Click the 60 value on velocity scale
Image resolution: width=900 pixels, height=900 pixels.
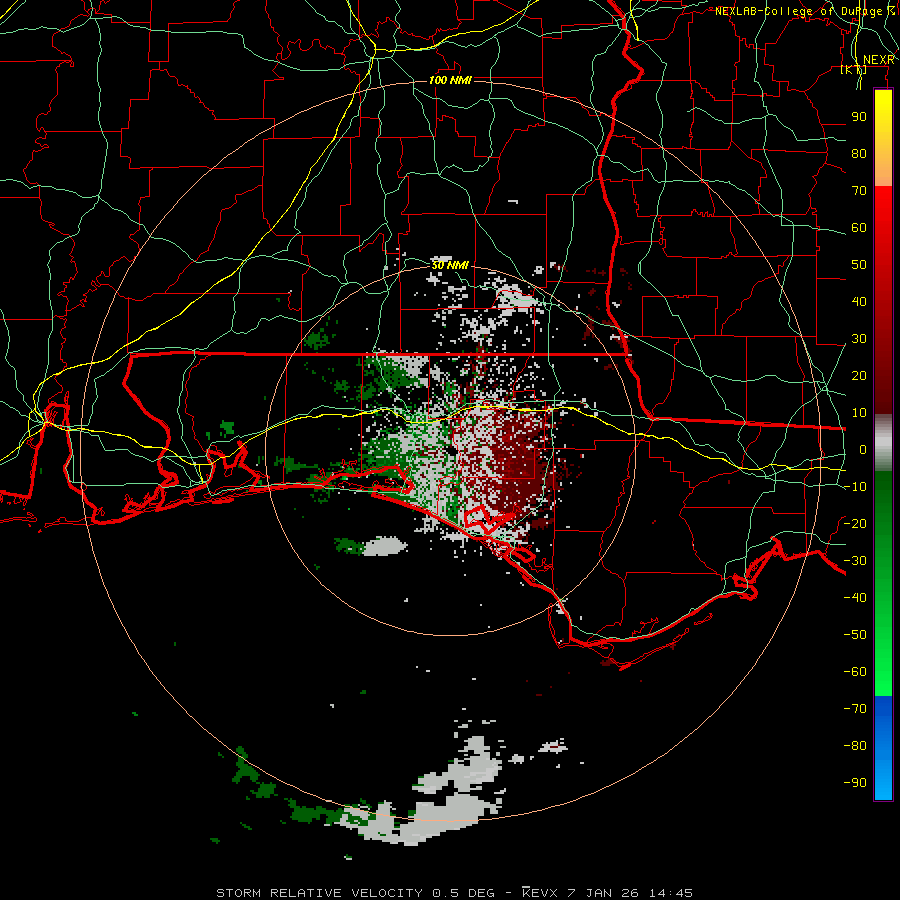[859, 227]
